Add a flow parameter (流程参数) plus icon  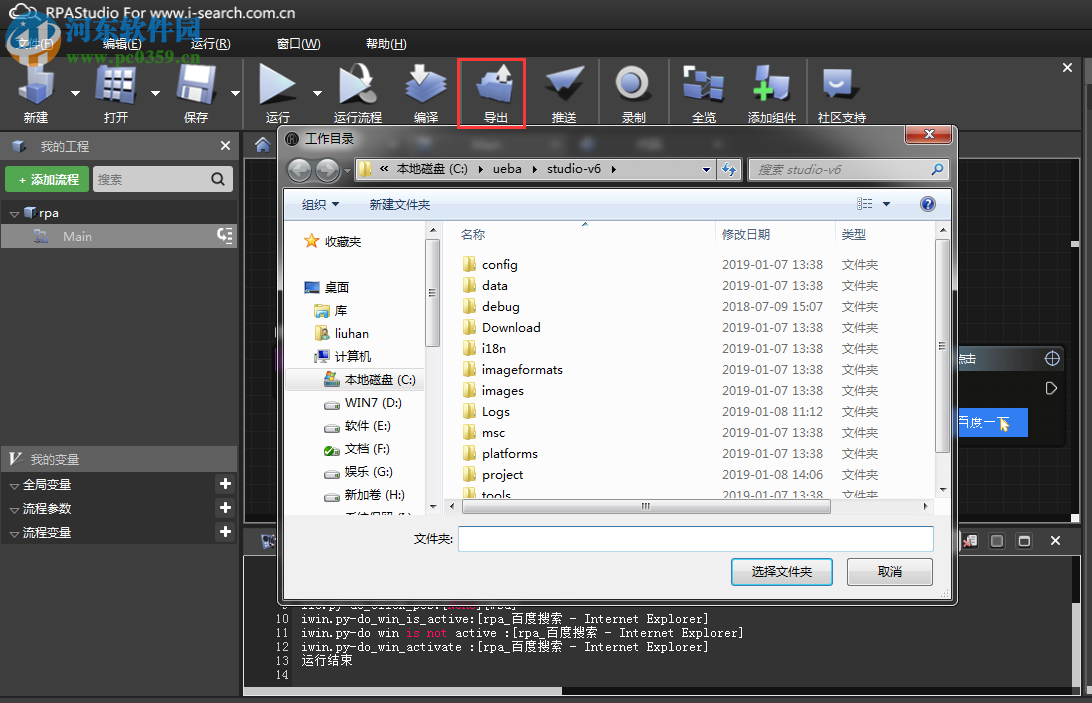pos(225,507)
